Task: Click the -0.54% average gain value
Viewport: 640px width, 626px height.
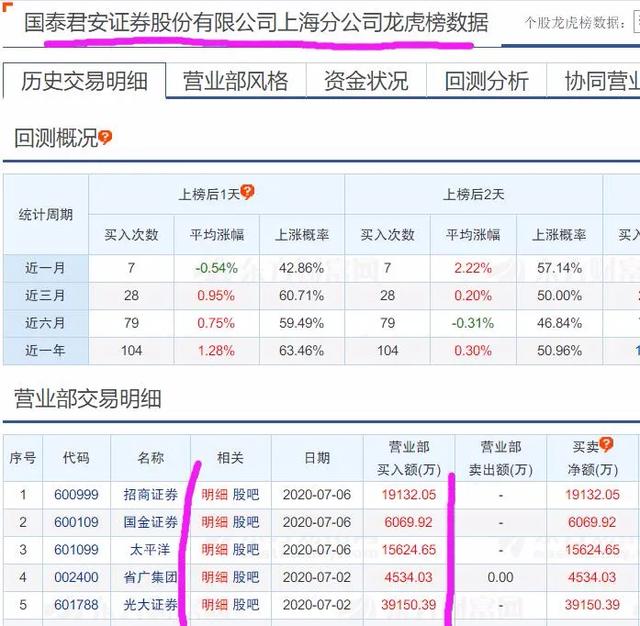Action: tap(216, 268)
